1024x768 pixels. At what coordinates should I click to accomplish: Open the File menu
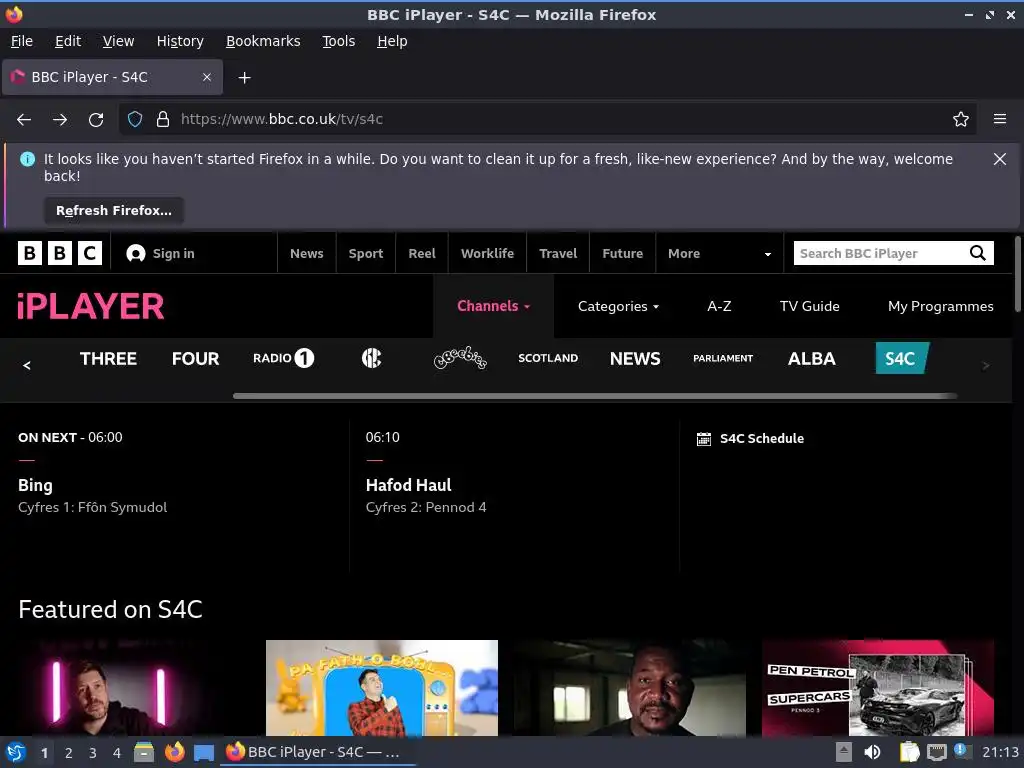(x=22, y=41)
